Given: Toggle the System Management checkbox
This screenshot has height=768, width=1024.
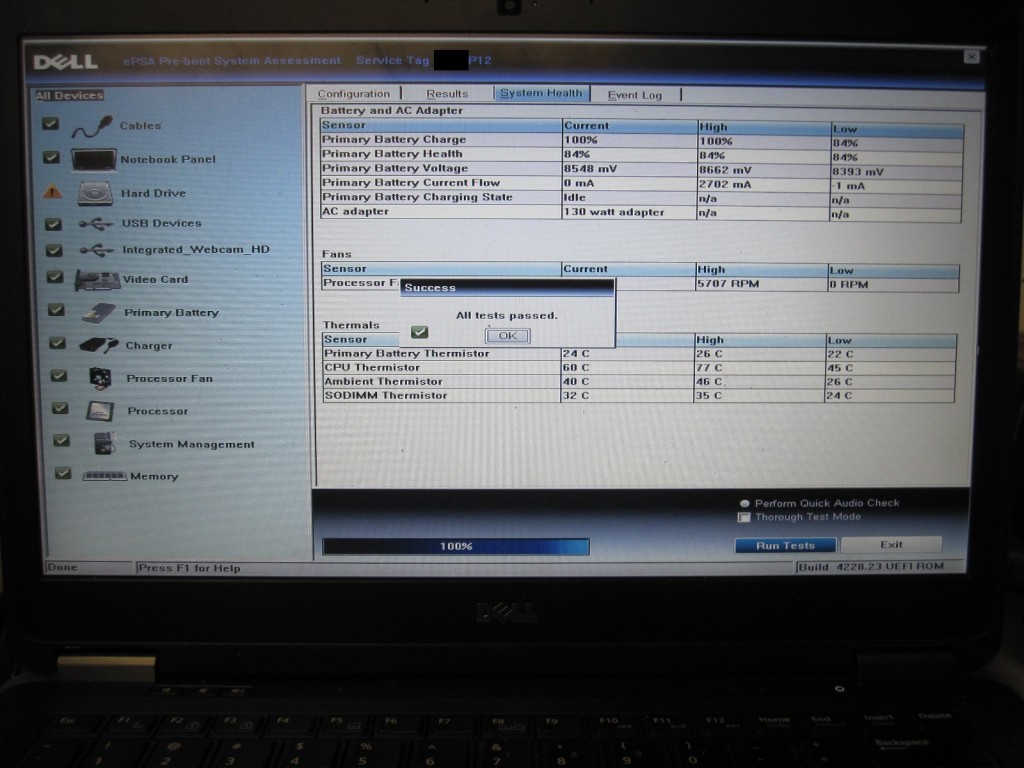Looking at the screenshot, I should (x=62, y=441).
